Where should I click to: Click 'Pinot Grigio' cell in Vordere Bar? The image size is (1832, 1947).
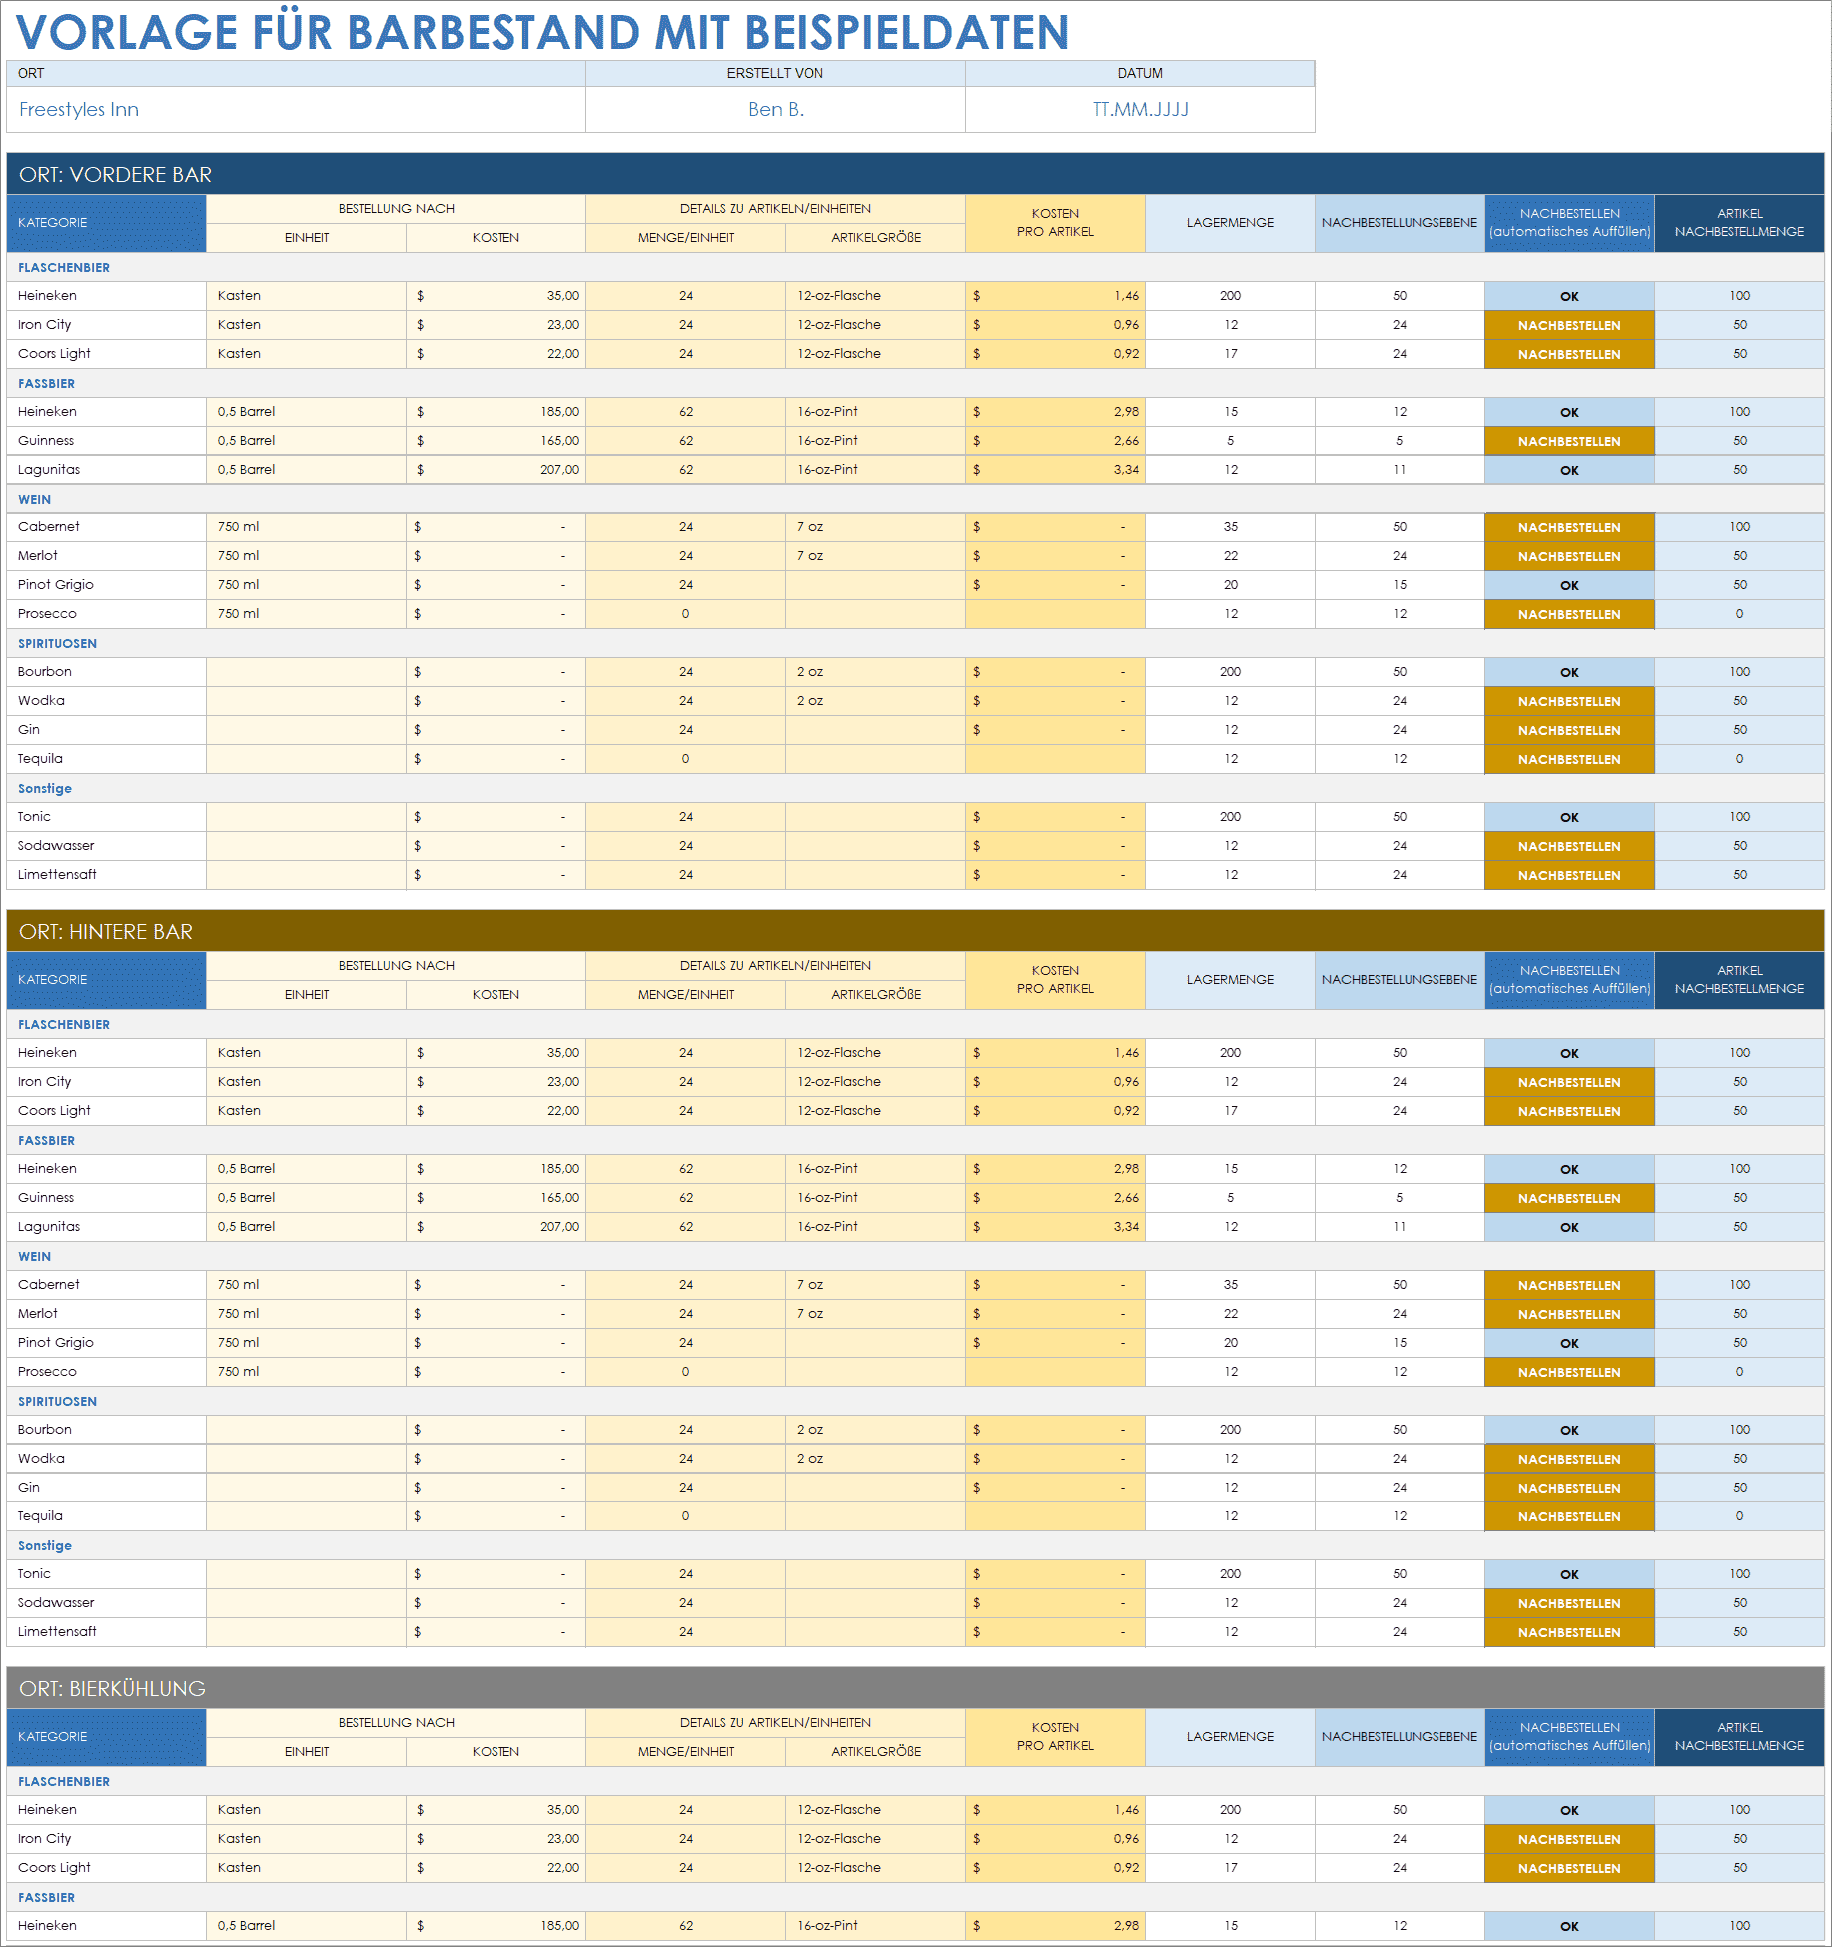point(106,584)
